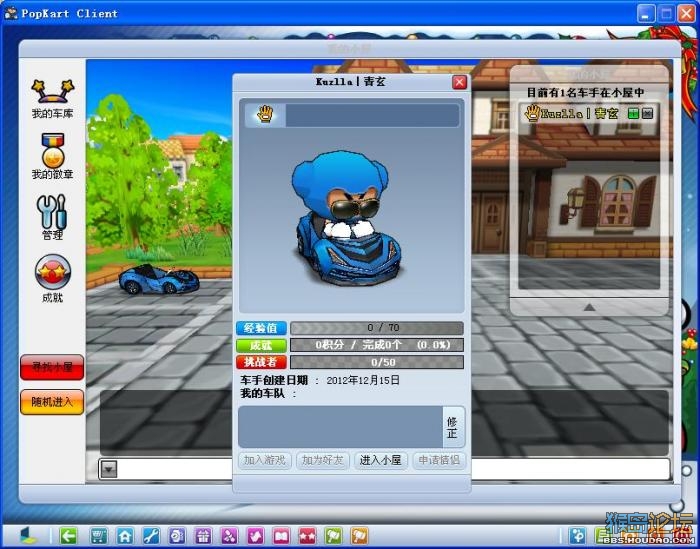Viewport: 700px width, 549px height.
Task: Click green icon beside Kuzlla in list
Action: pos(633,113)
